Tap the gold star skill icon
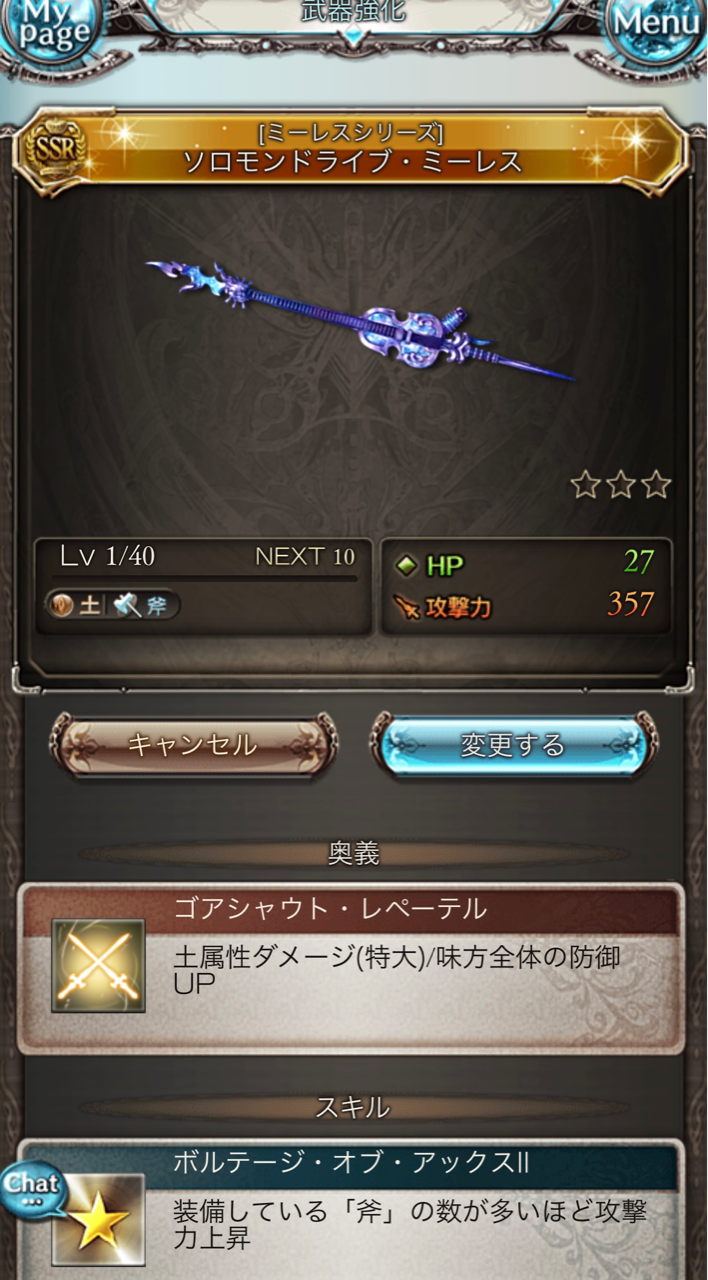This screenshot has height=1280, width=708. 99,1220
